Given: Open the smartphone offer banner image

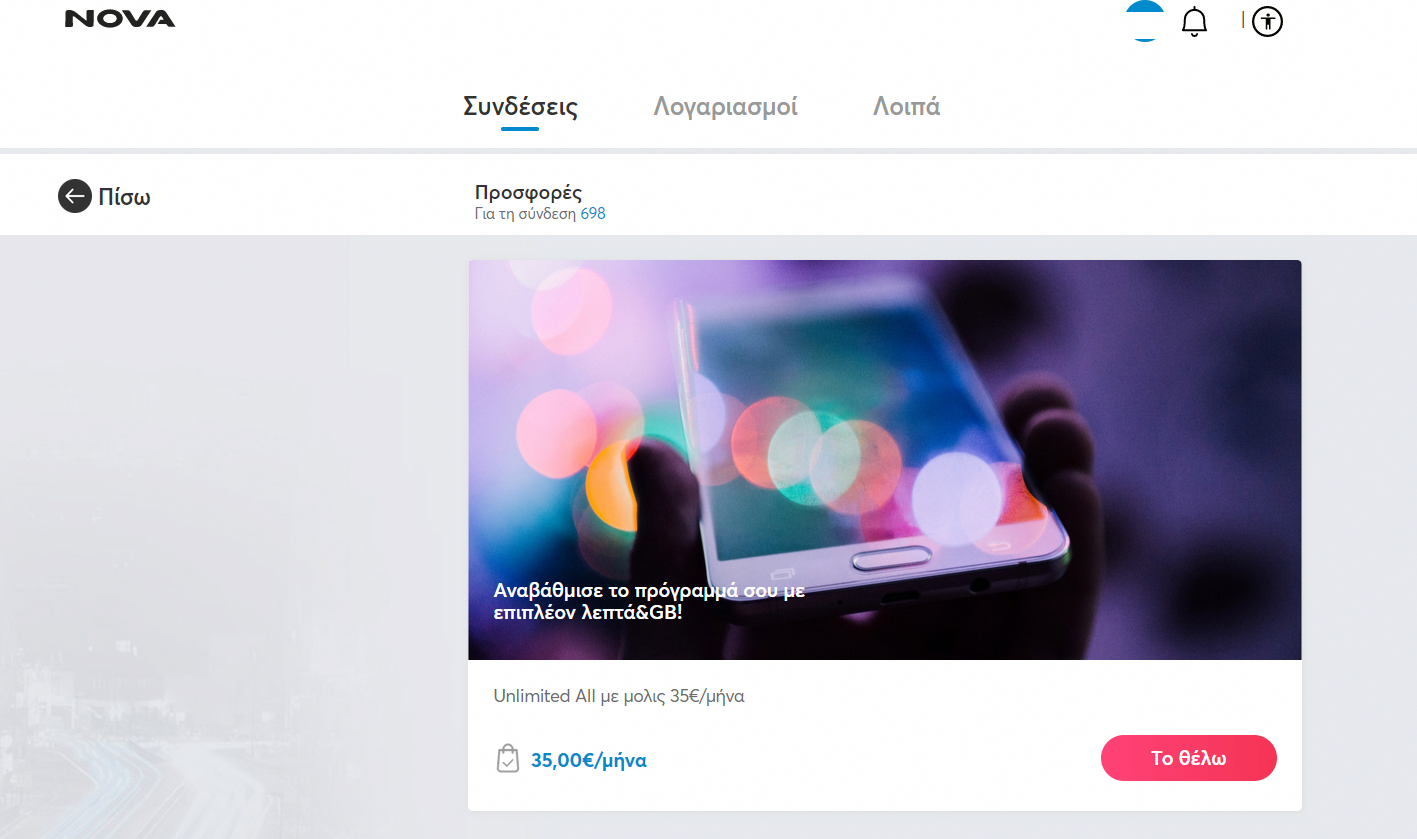Looking at the screenshot, I should (x=885, y=460).
